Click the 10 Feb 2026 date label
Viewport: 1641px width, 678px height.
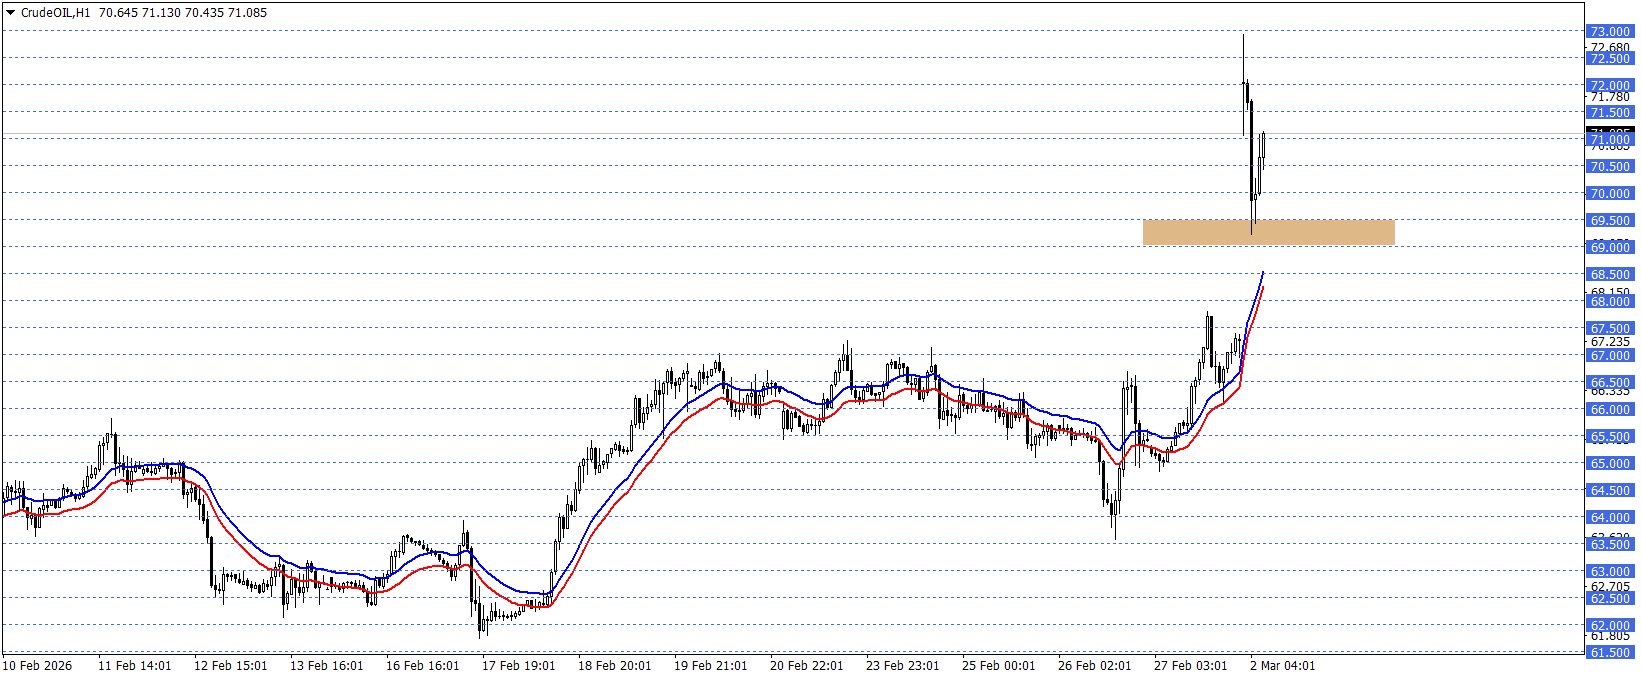point(38,666)
